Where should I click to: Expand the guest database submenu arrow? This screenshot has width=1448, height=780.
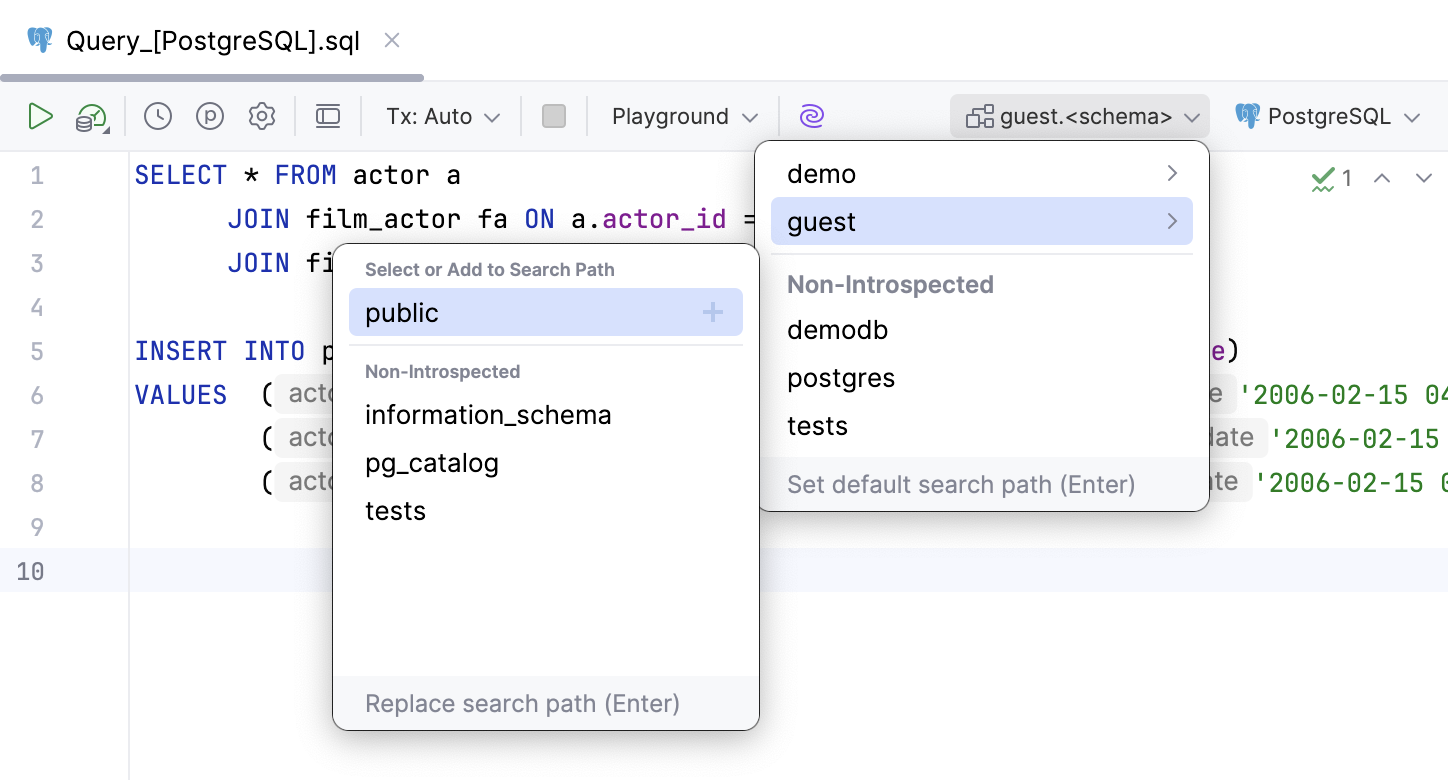click(1171, 221)
